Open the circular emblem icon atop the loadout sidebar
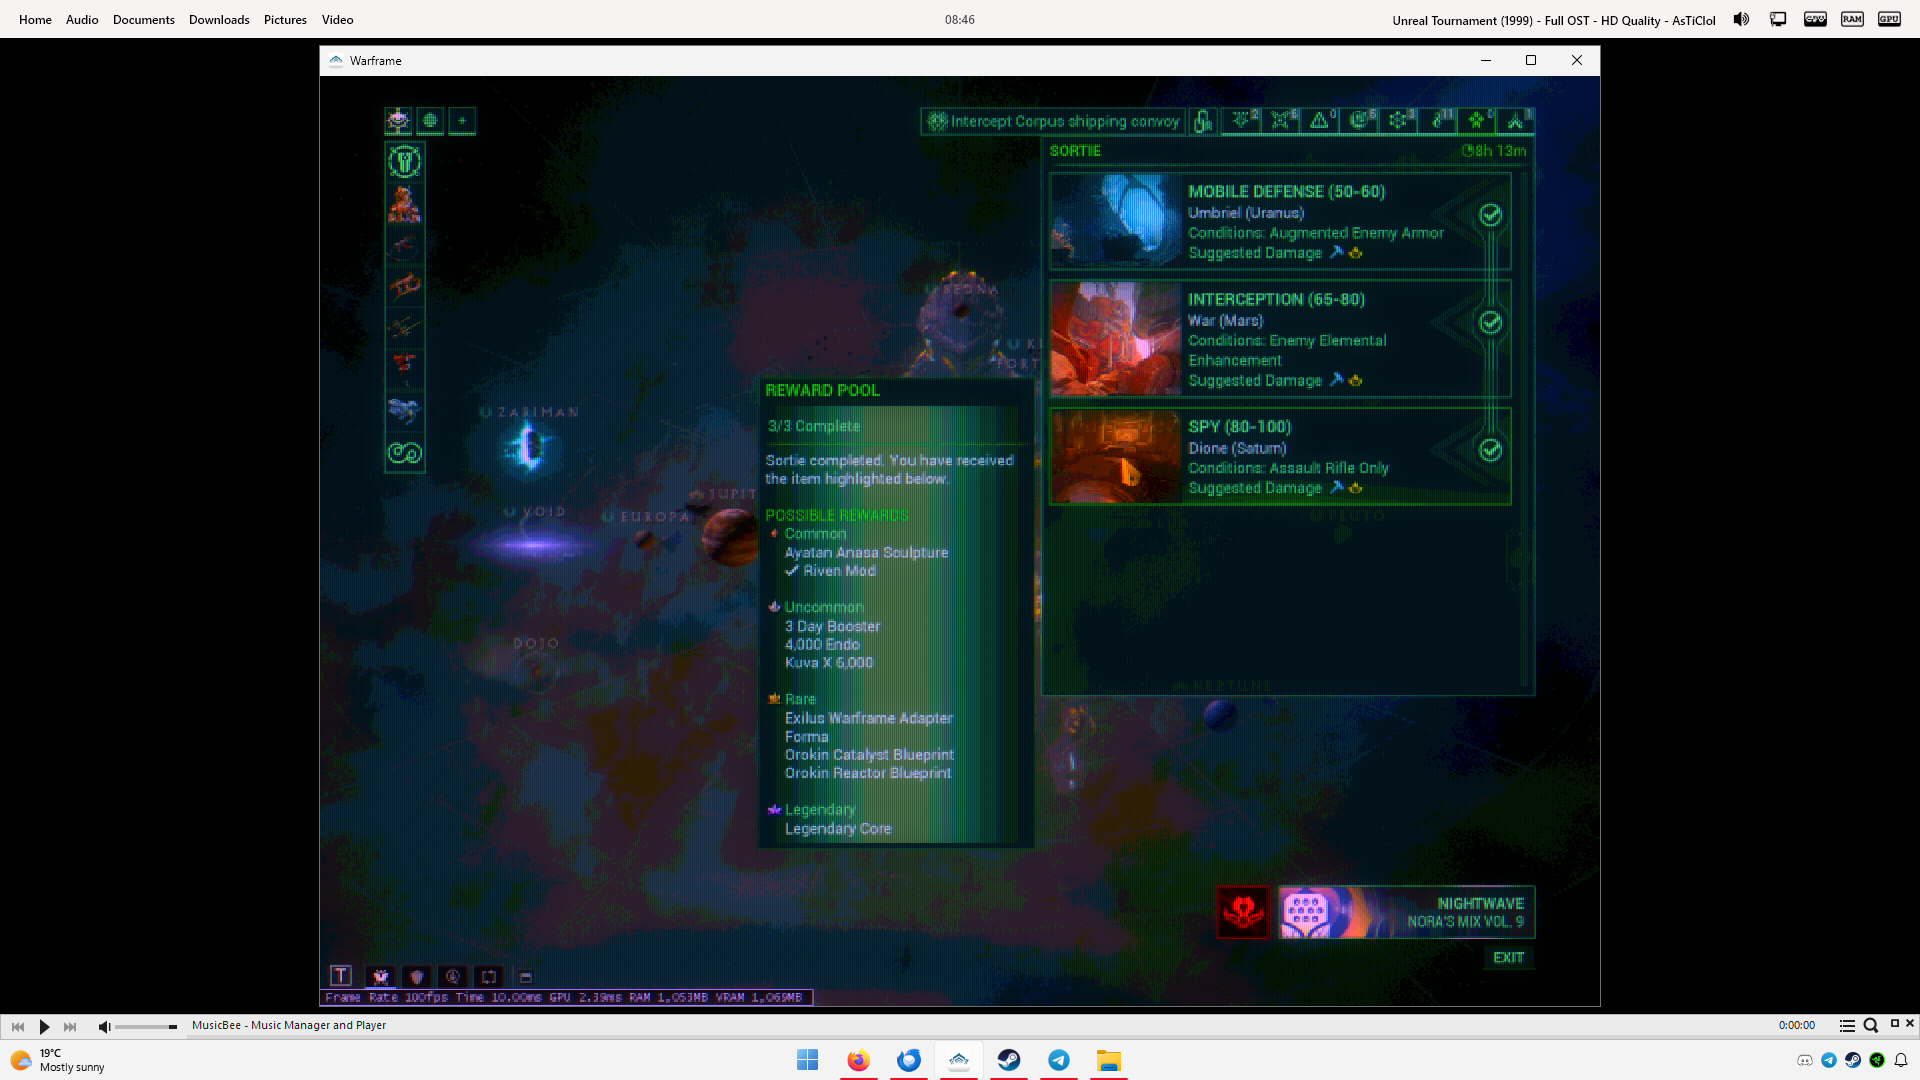Image resolution: width=1920 pixels, height=1080 pixels. (405, 161)
